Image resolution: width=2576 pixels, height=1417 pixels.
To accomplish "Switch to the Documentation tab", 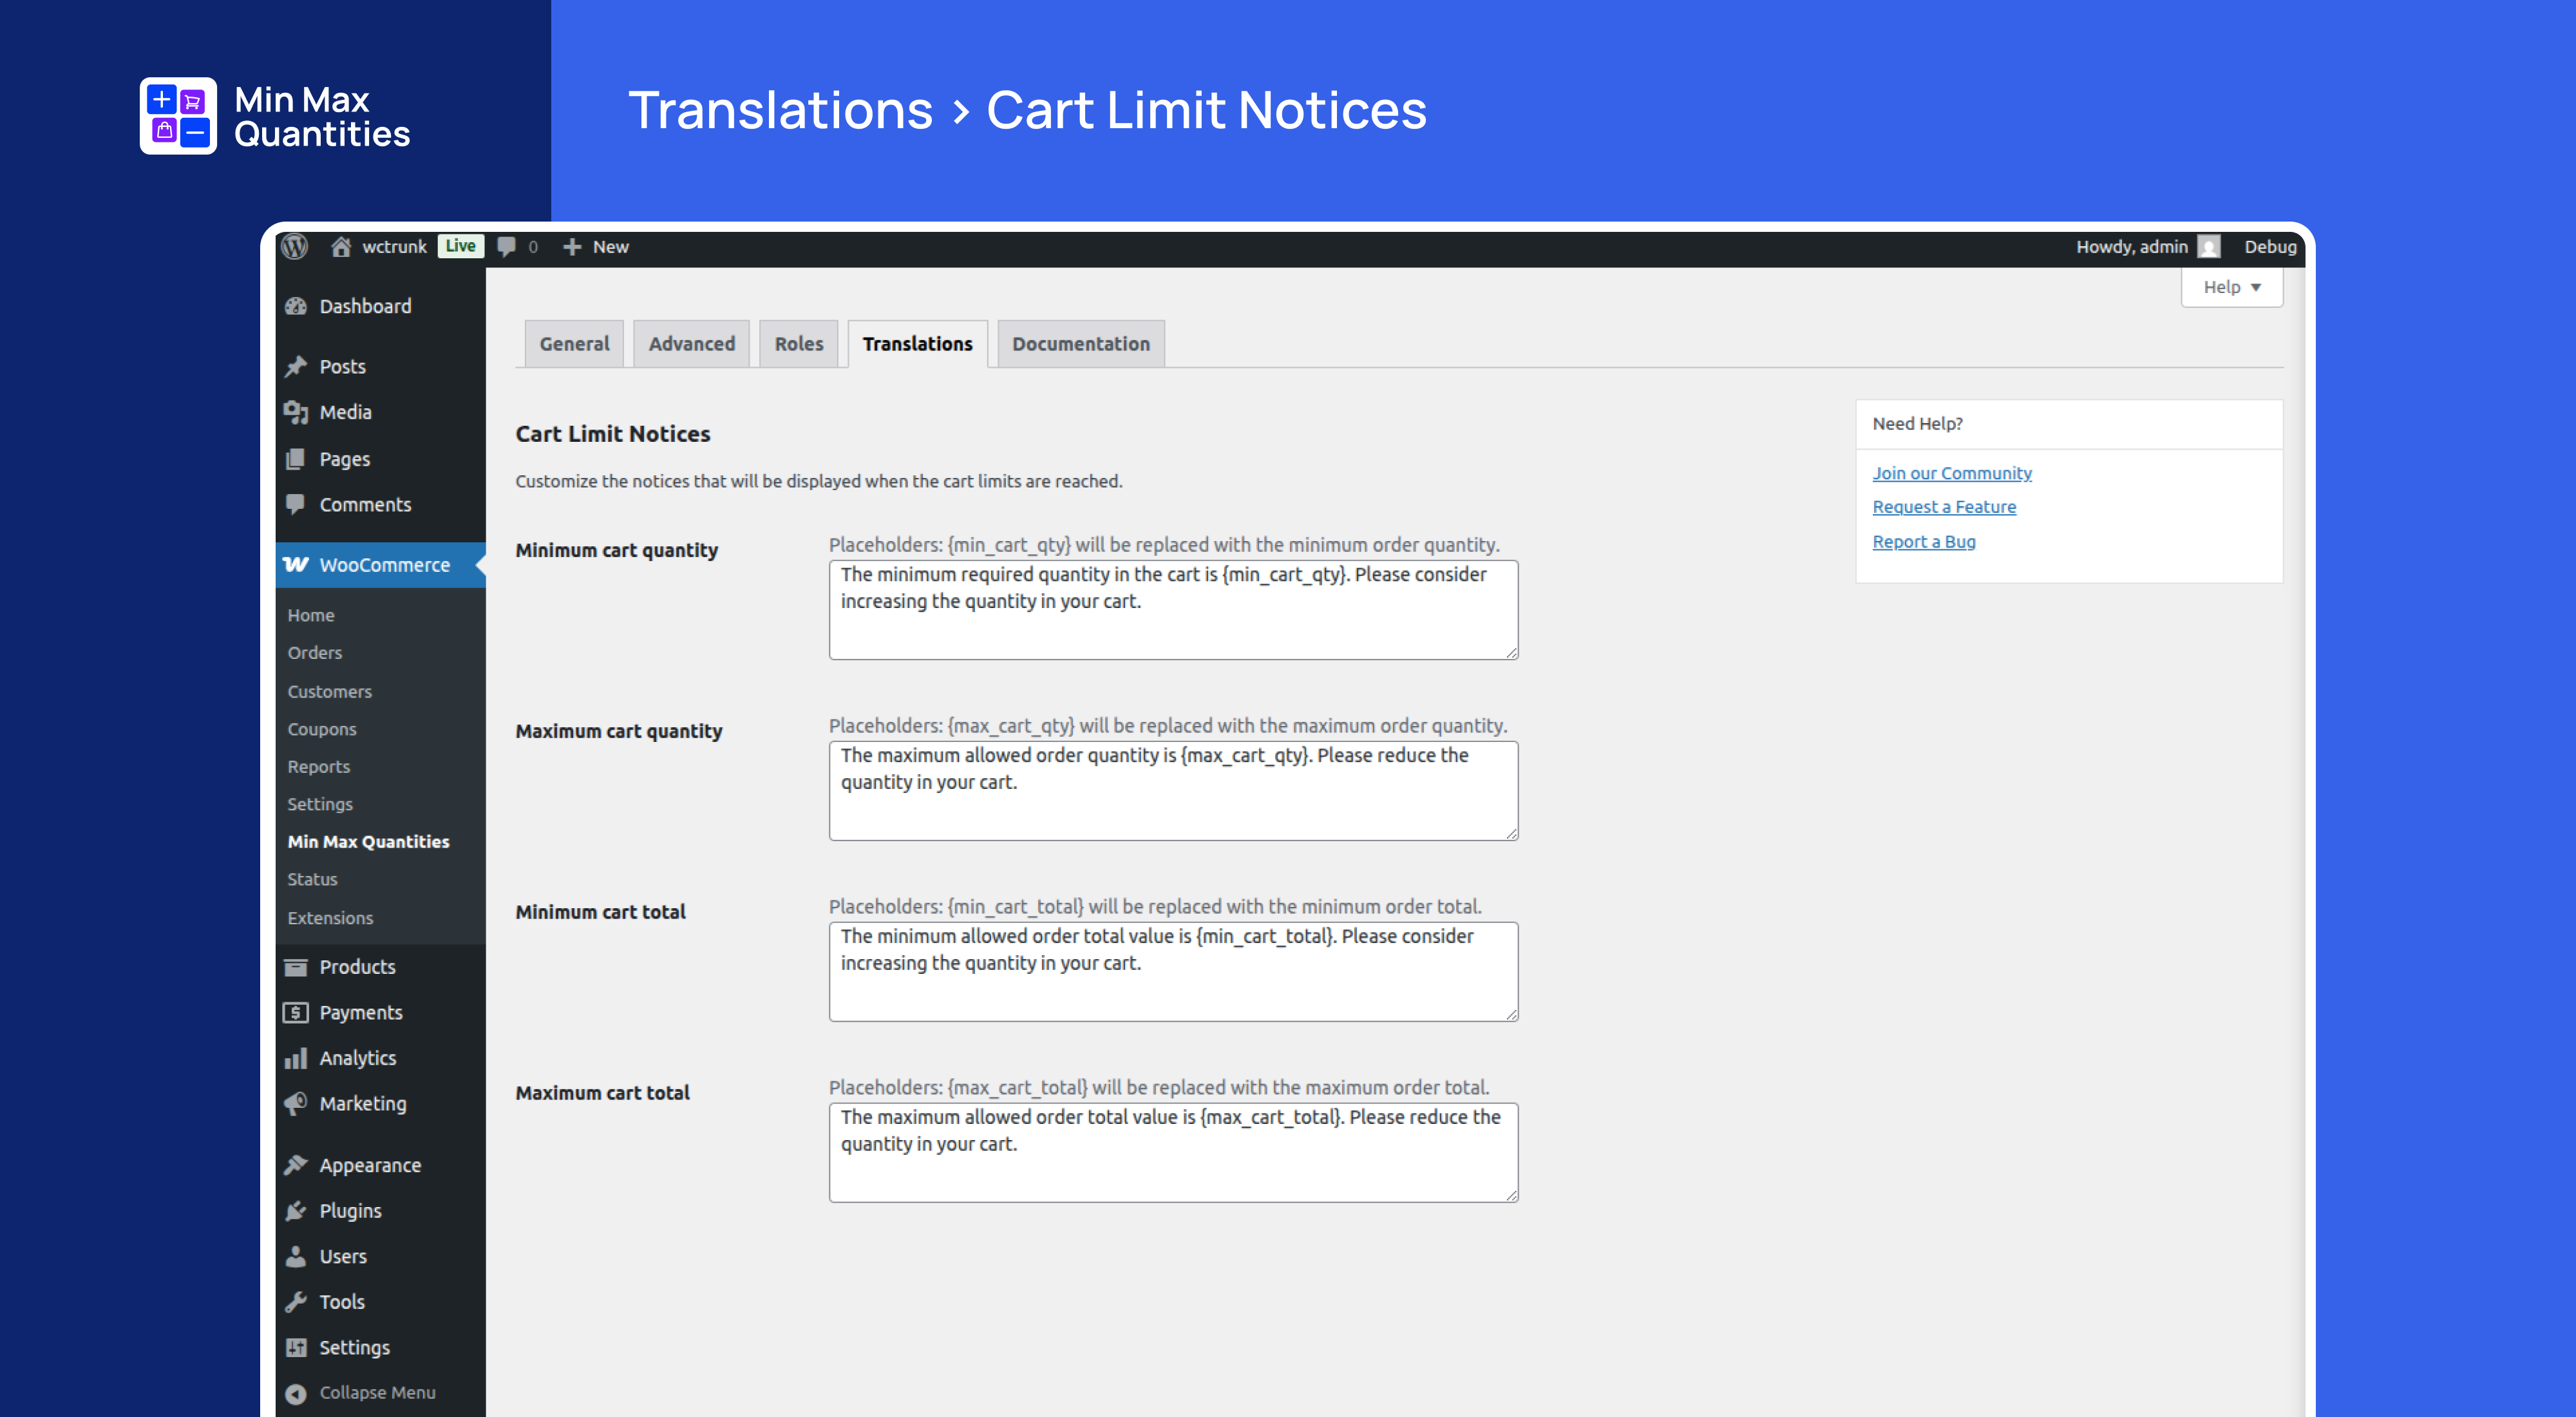I will coord(1080,343).
